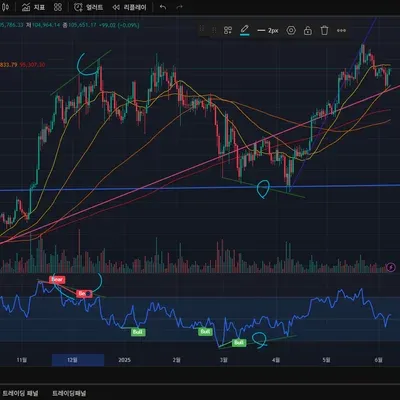This screenshot has width=400, height=400.
Task: Open the 지표 indicators dialog
Action: point(33,7)
